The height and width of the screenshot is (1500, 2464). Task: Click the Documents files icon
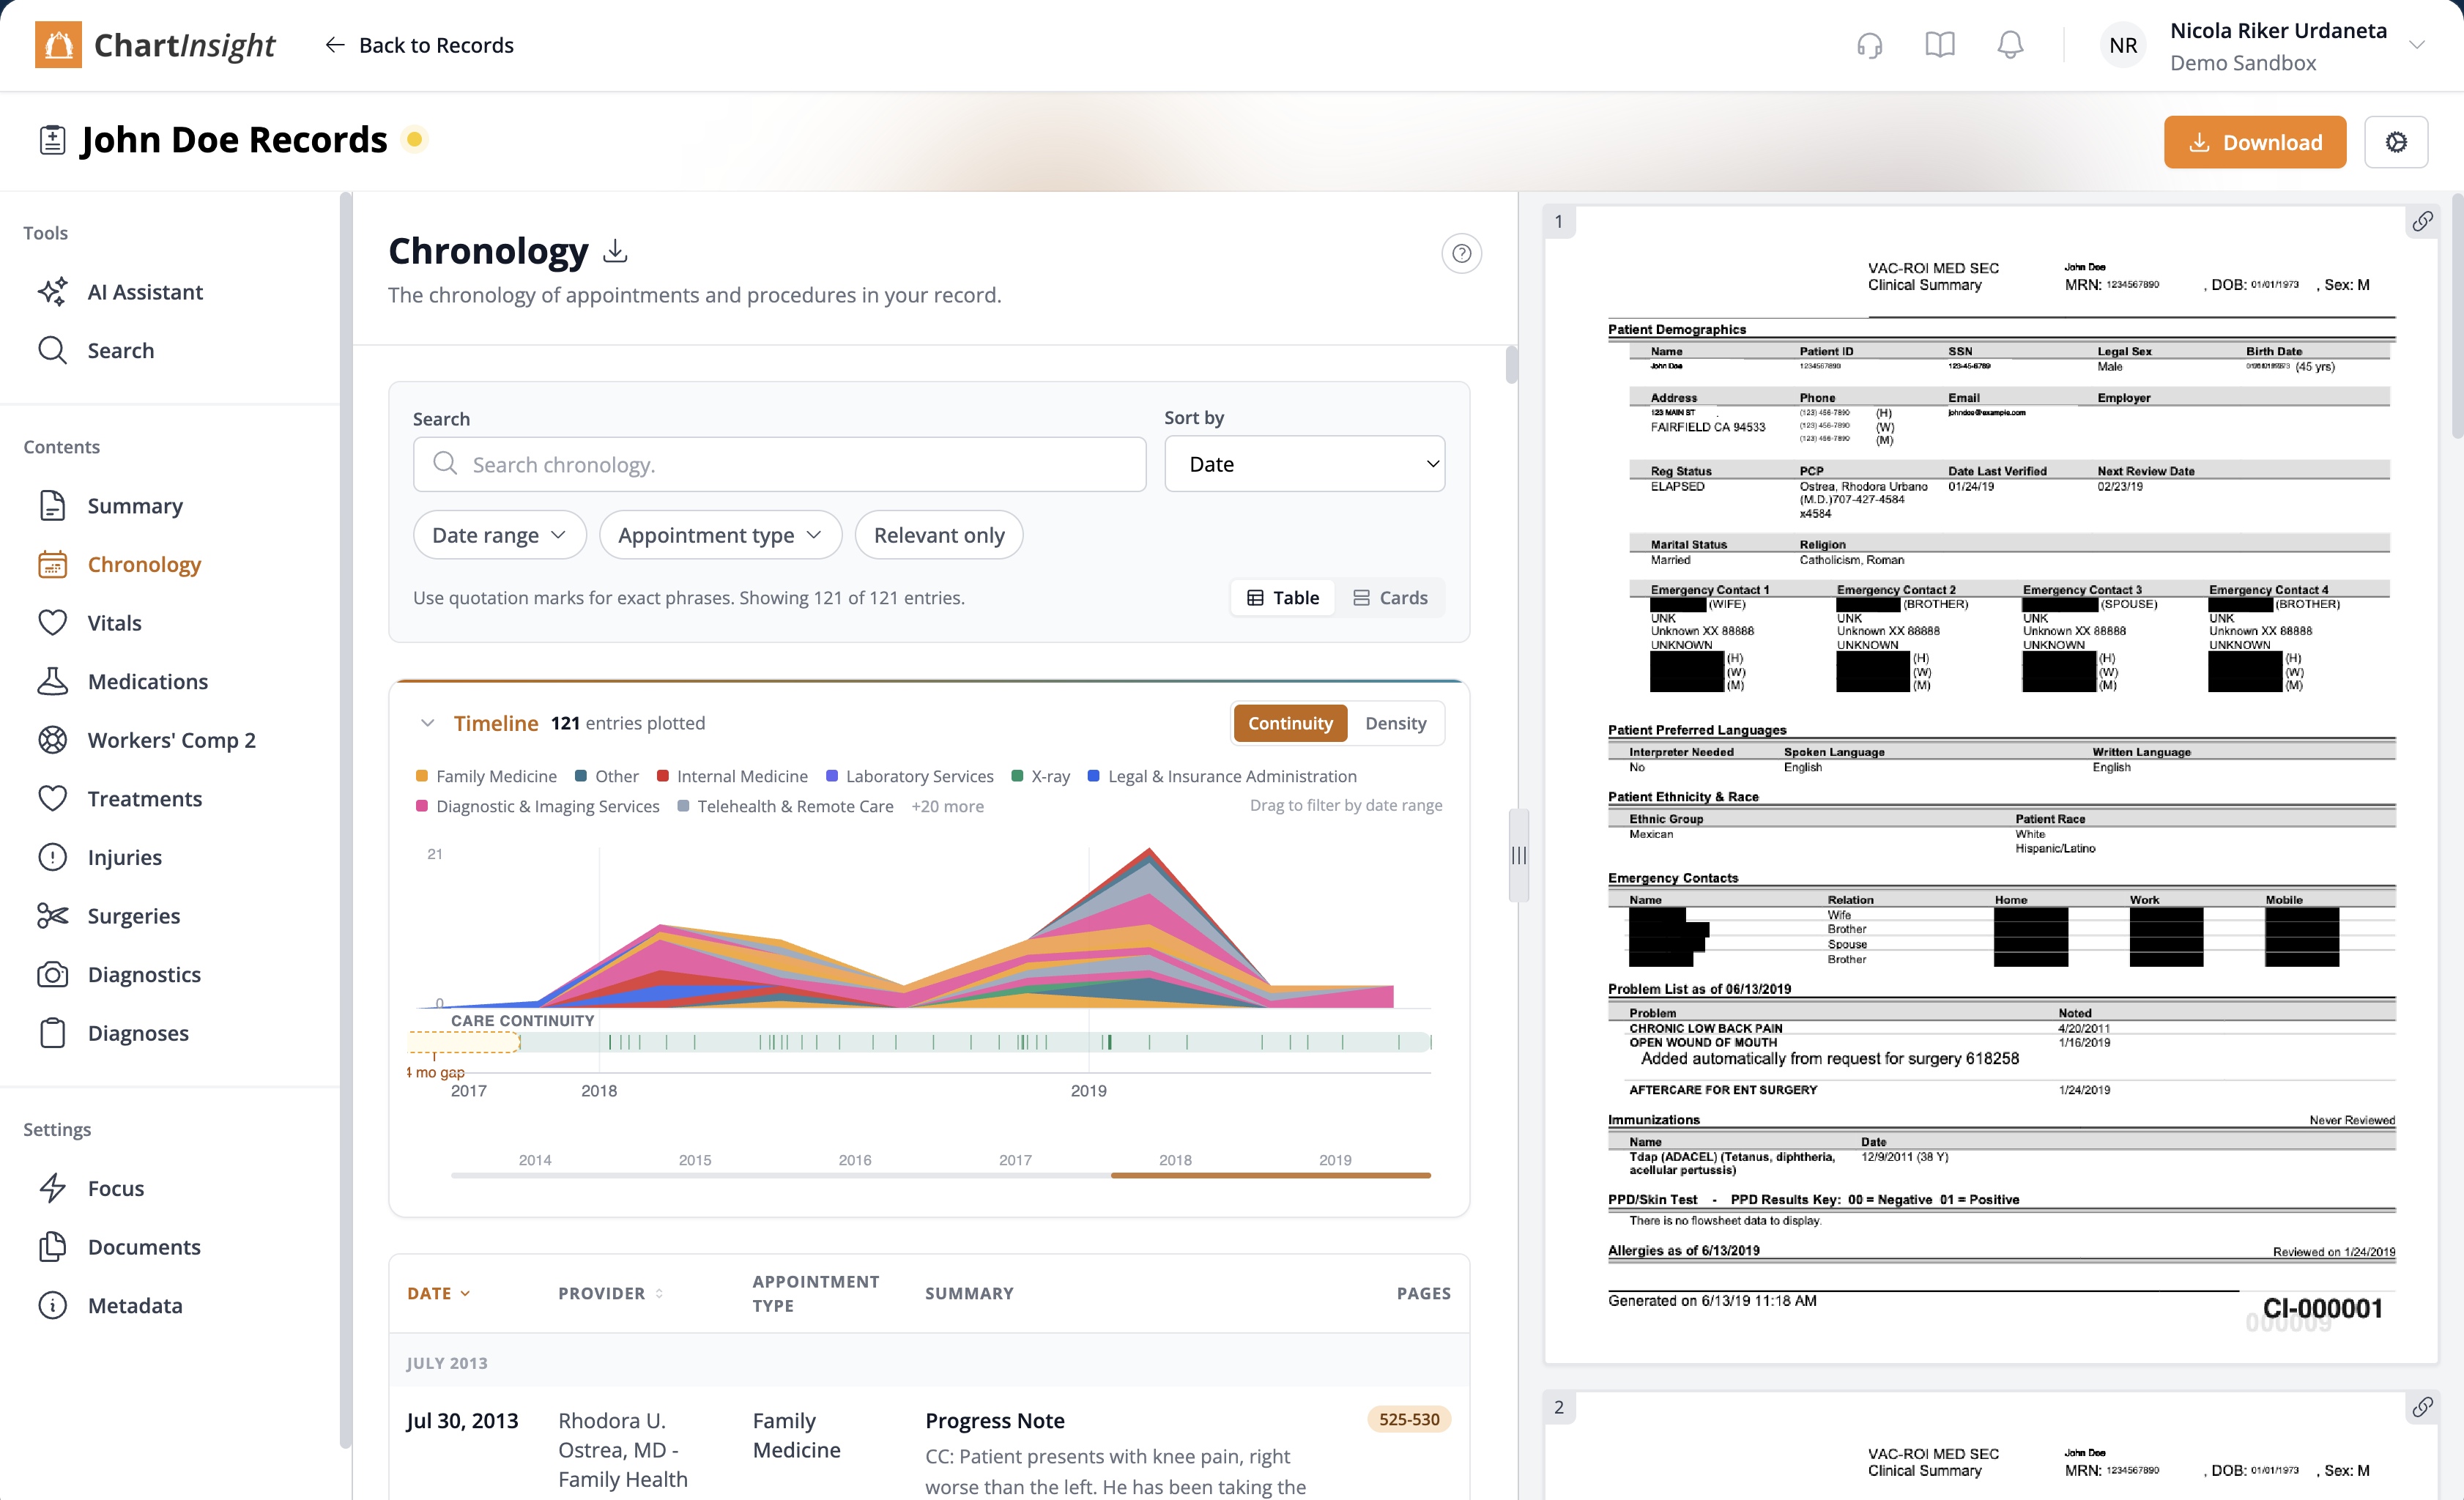click(x=52, y=1246)
